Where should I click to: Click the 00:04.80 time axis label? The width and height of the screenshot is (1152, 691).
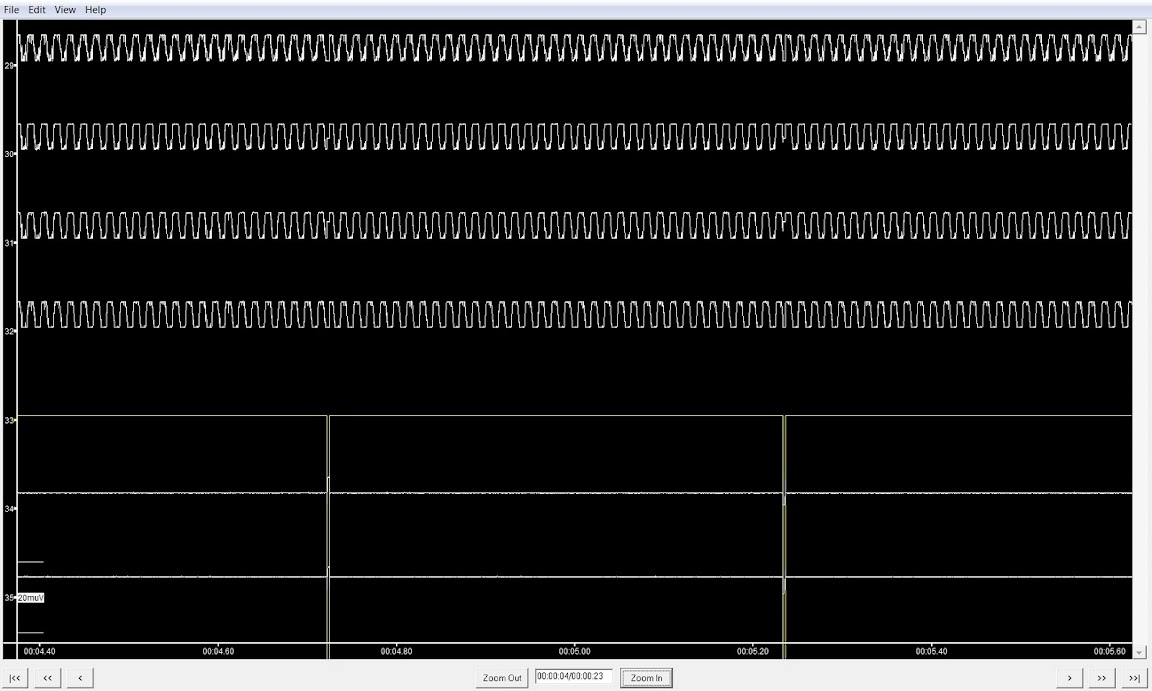396,651
